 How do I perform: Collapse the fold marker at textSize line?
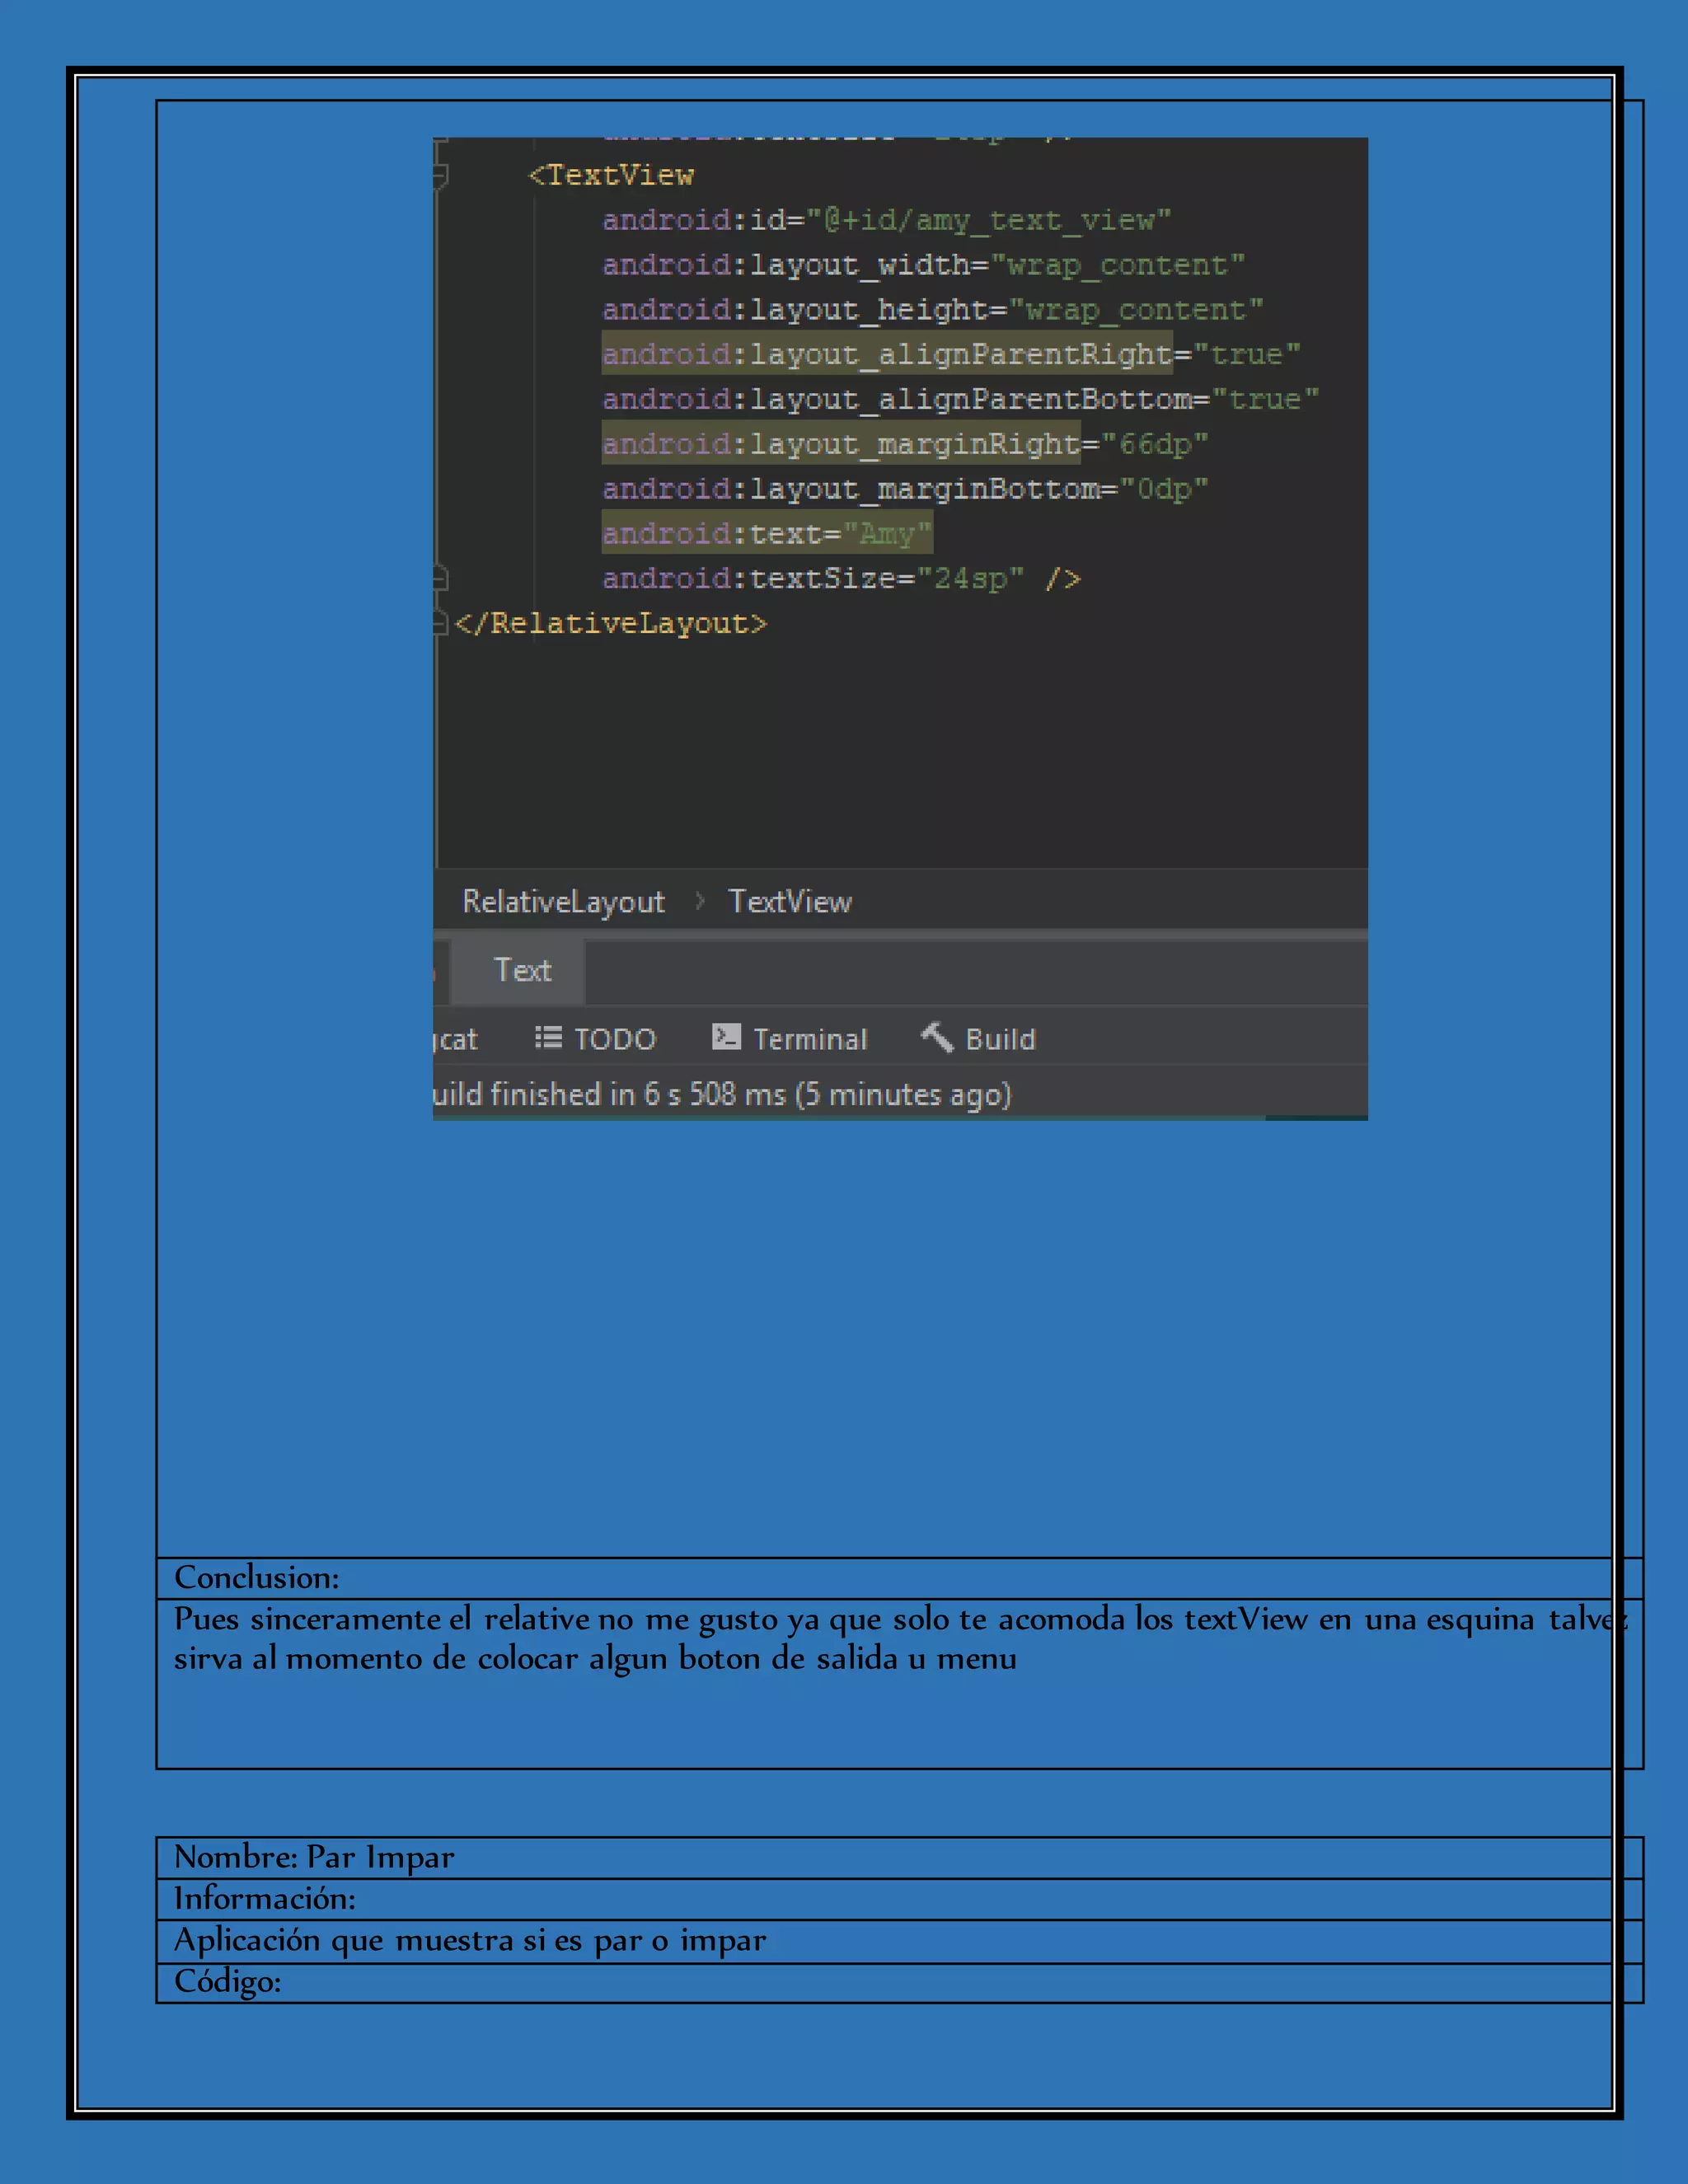440,578
